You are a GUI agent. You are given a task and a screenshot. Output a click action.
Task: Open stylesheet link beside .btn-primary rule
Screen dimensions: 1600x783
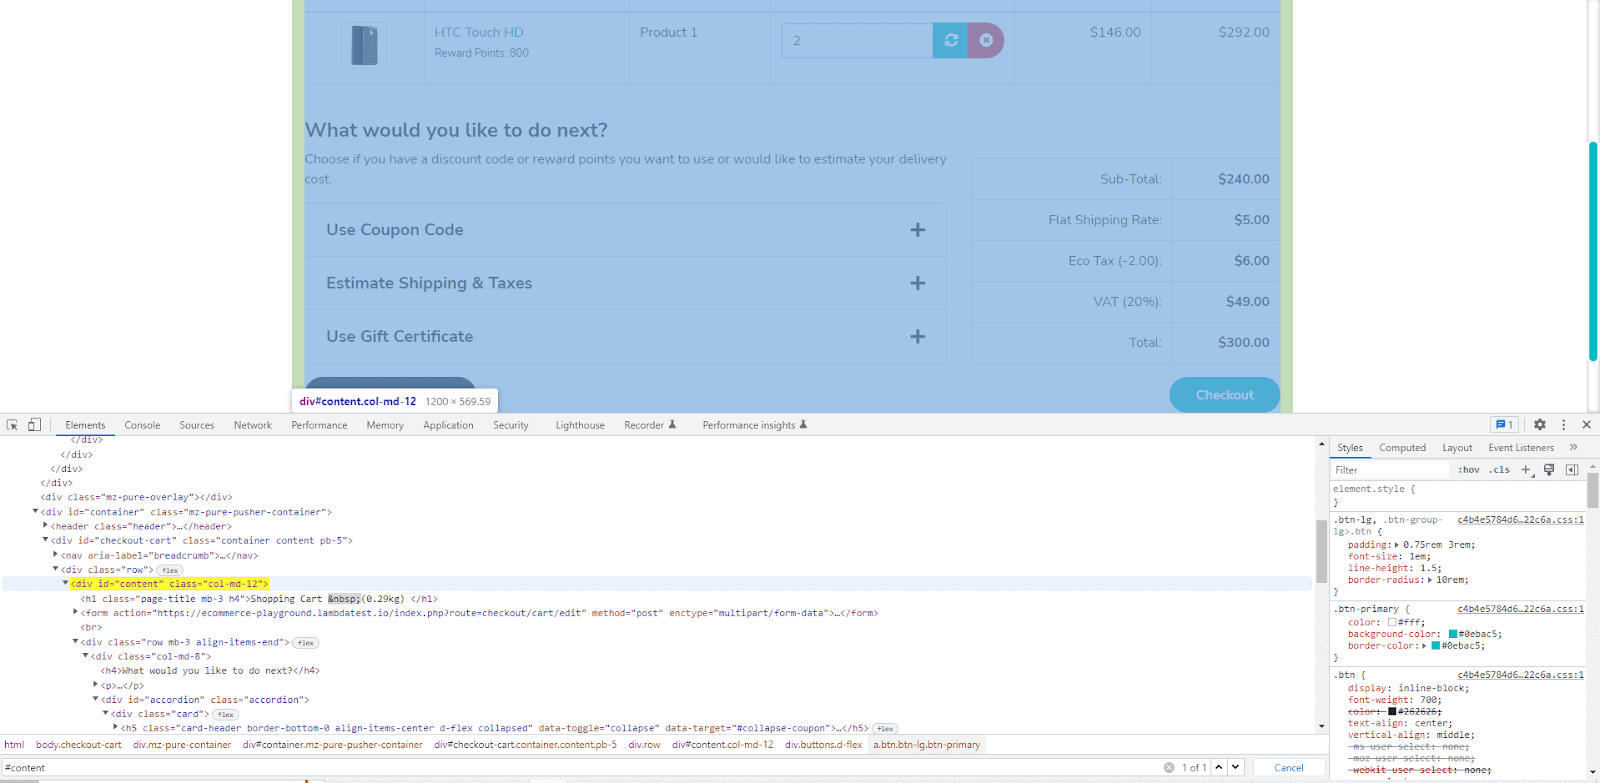pyautogui.click(x=1520, y=609)
